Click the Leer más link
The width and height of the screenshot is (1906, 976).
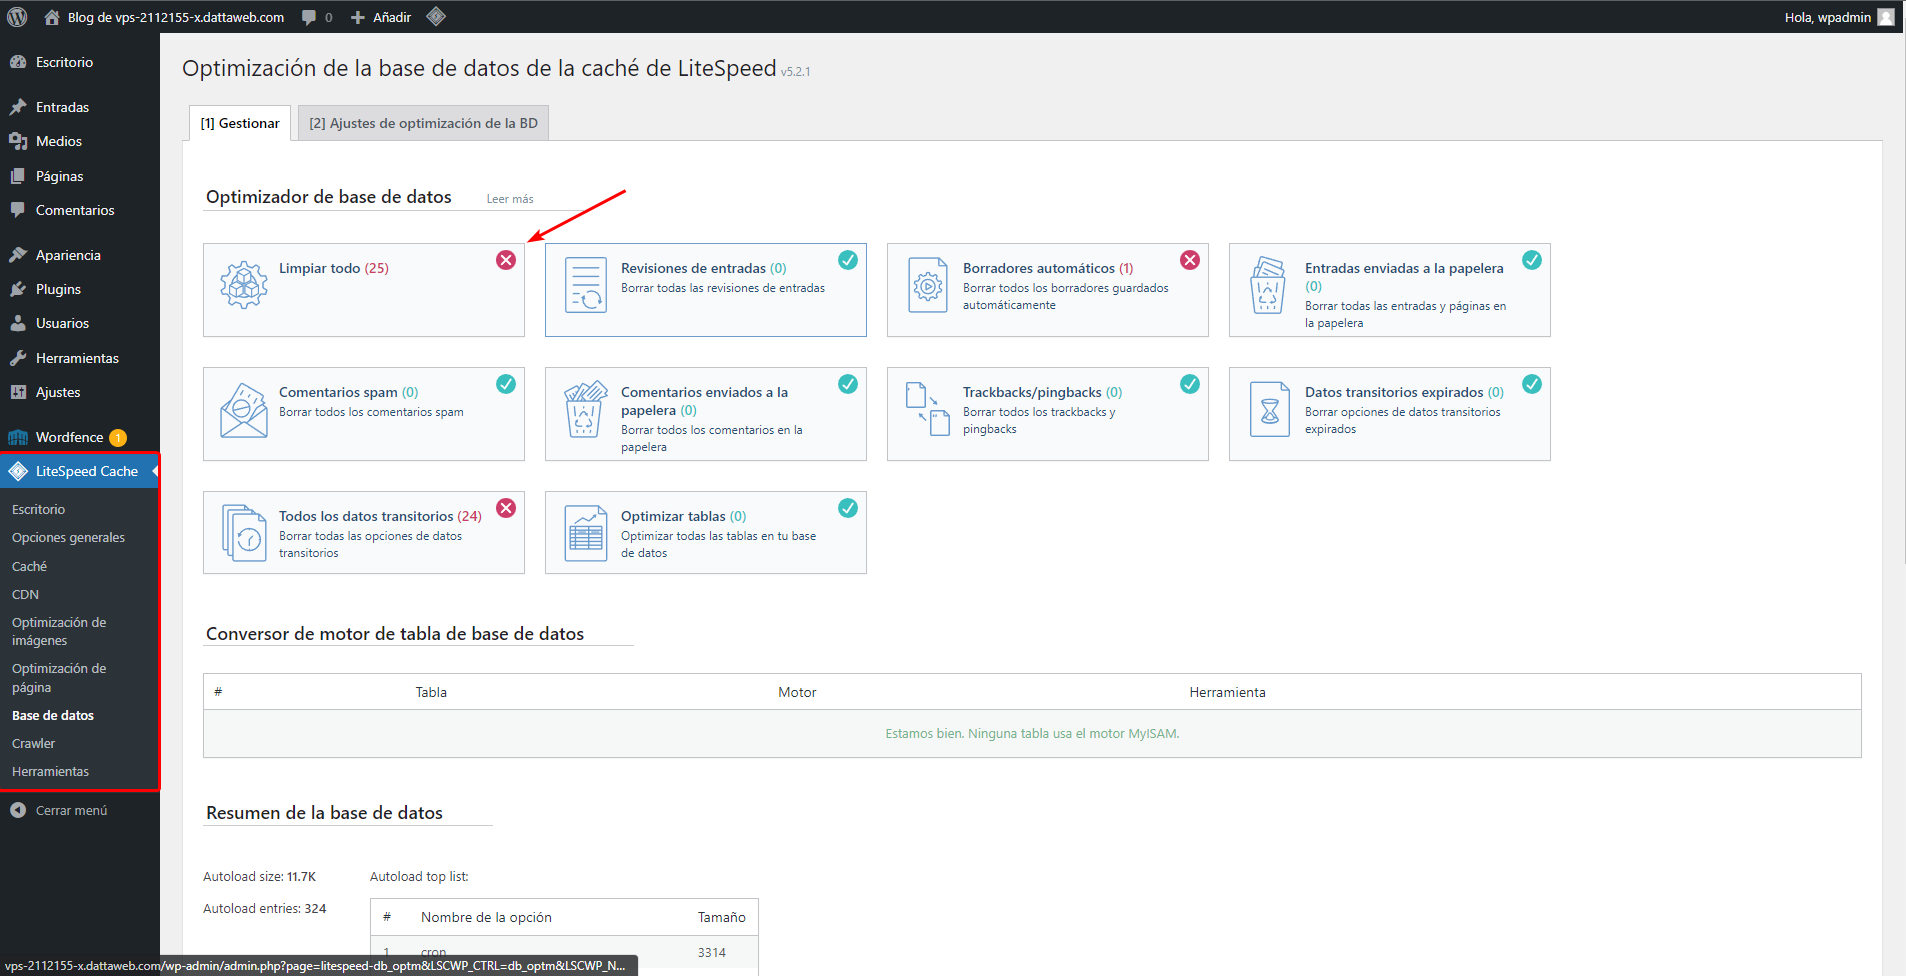510,199
